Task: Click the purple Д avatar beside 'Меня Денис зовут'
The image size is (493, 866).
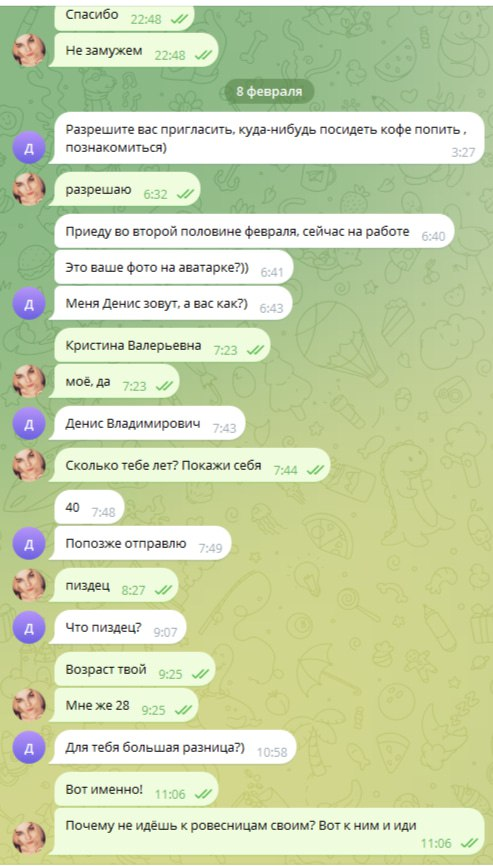Action: [29, 303]
